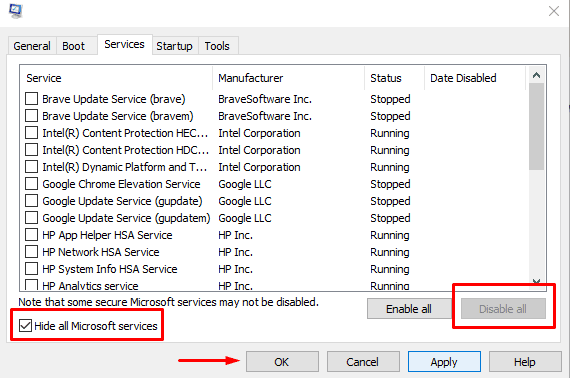Click the Cancel button
This screenshot has width=570, height=378.
click(363, 362)
